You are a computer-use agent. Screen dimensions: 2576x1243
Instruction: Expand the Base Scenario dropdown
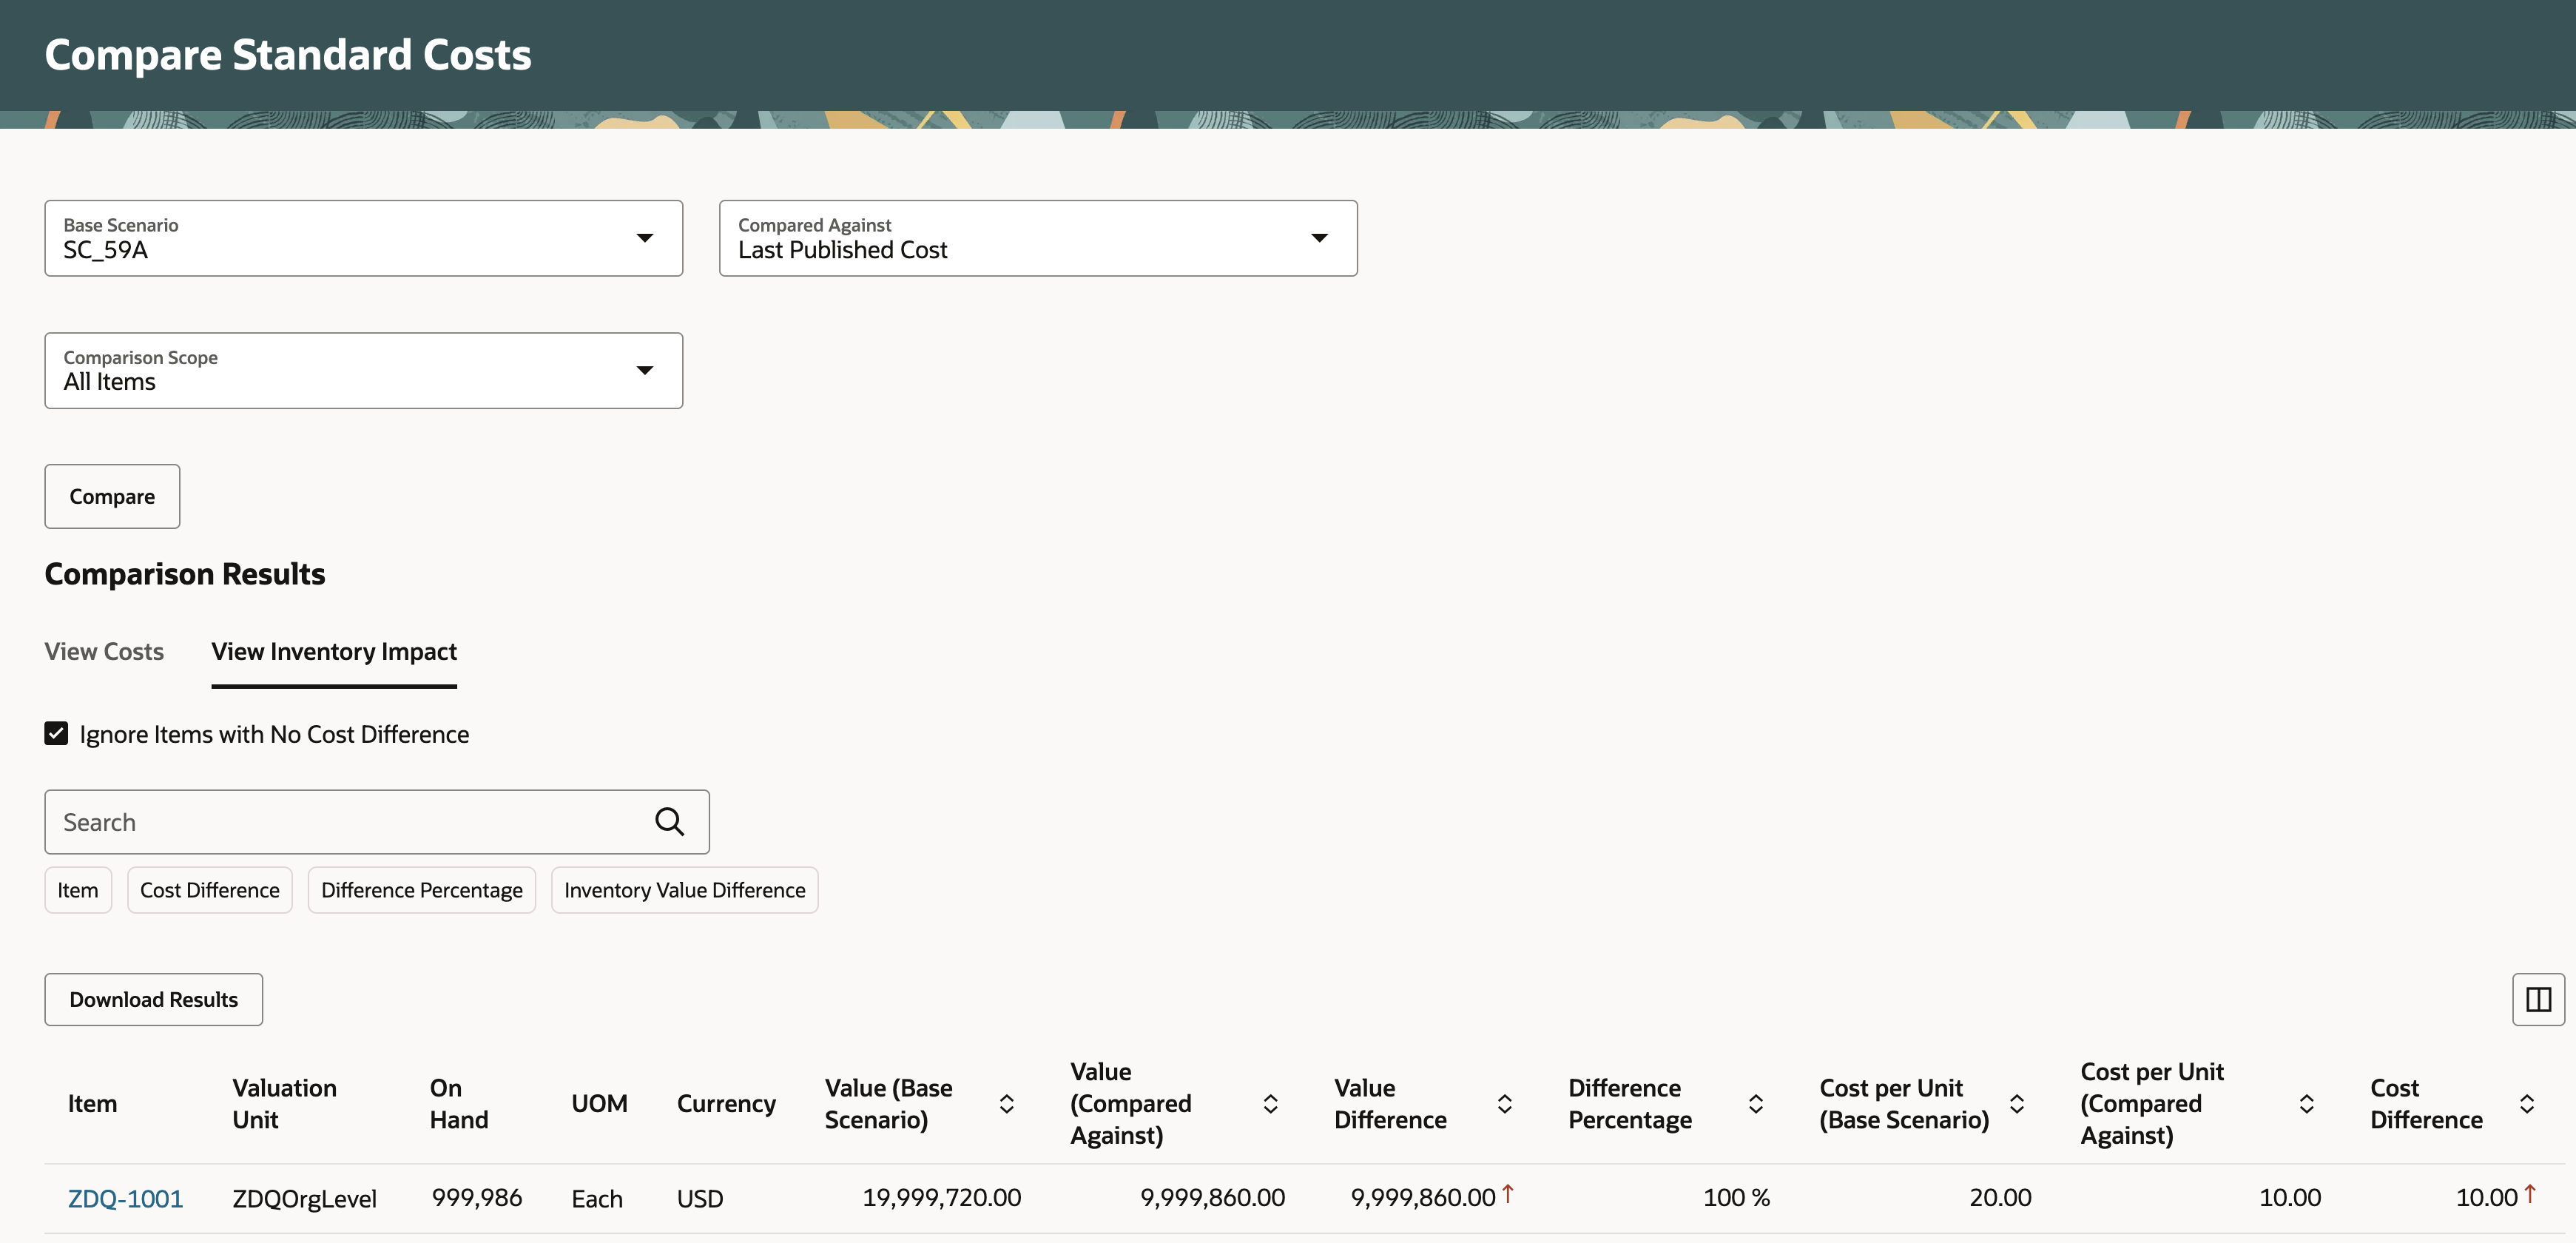pyautogui.click(x=644, y=238)
